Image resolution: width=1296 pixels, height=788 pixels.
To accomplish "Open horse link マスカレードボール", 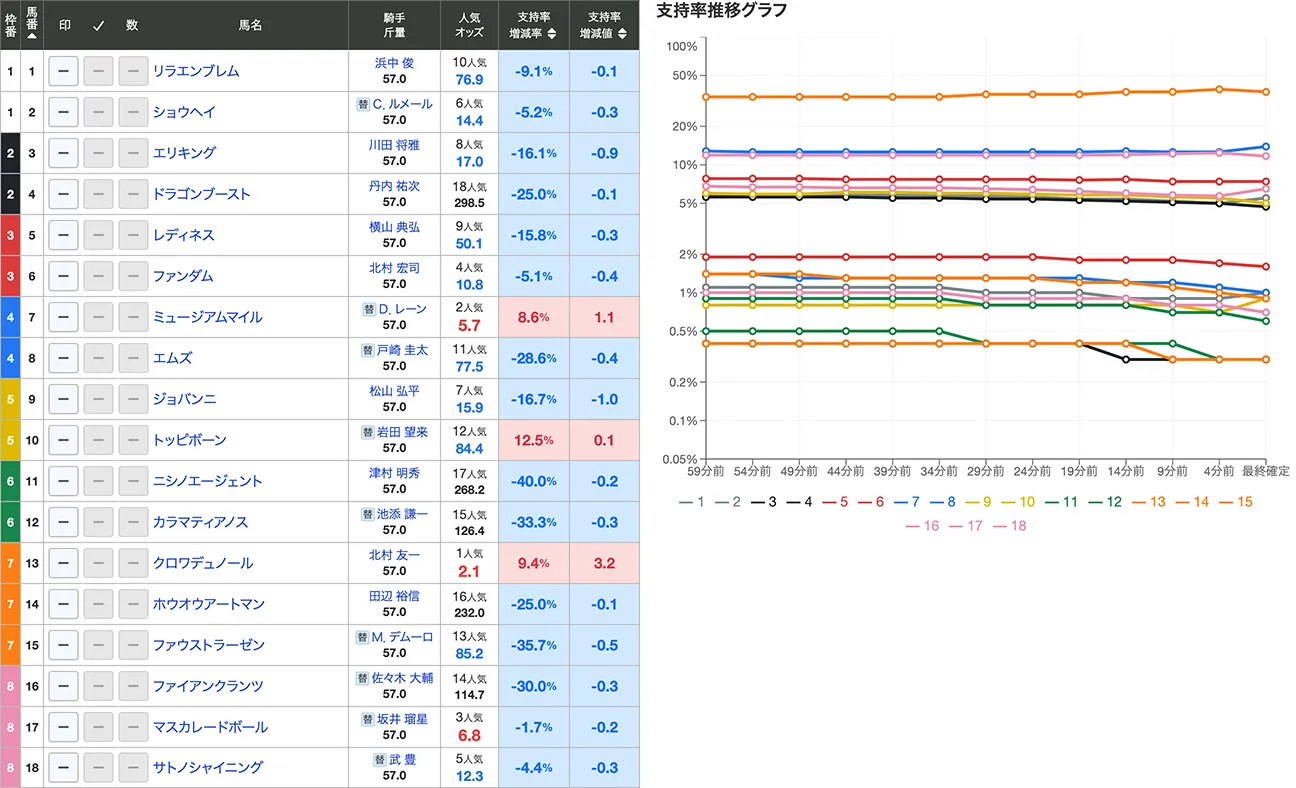I will pos(210,727).
